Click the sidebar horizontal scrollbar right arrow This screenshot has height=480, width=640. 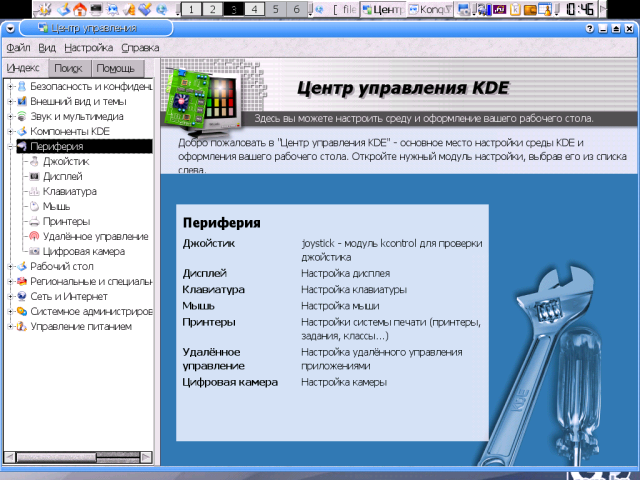pyautogui.click(x=148, y=457)
